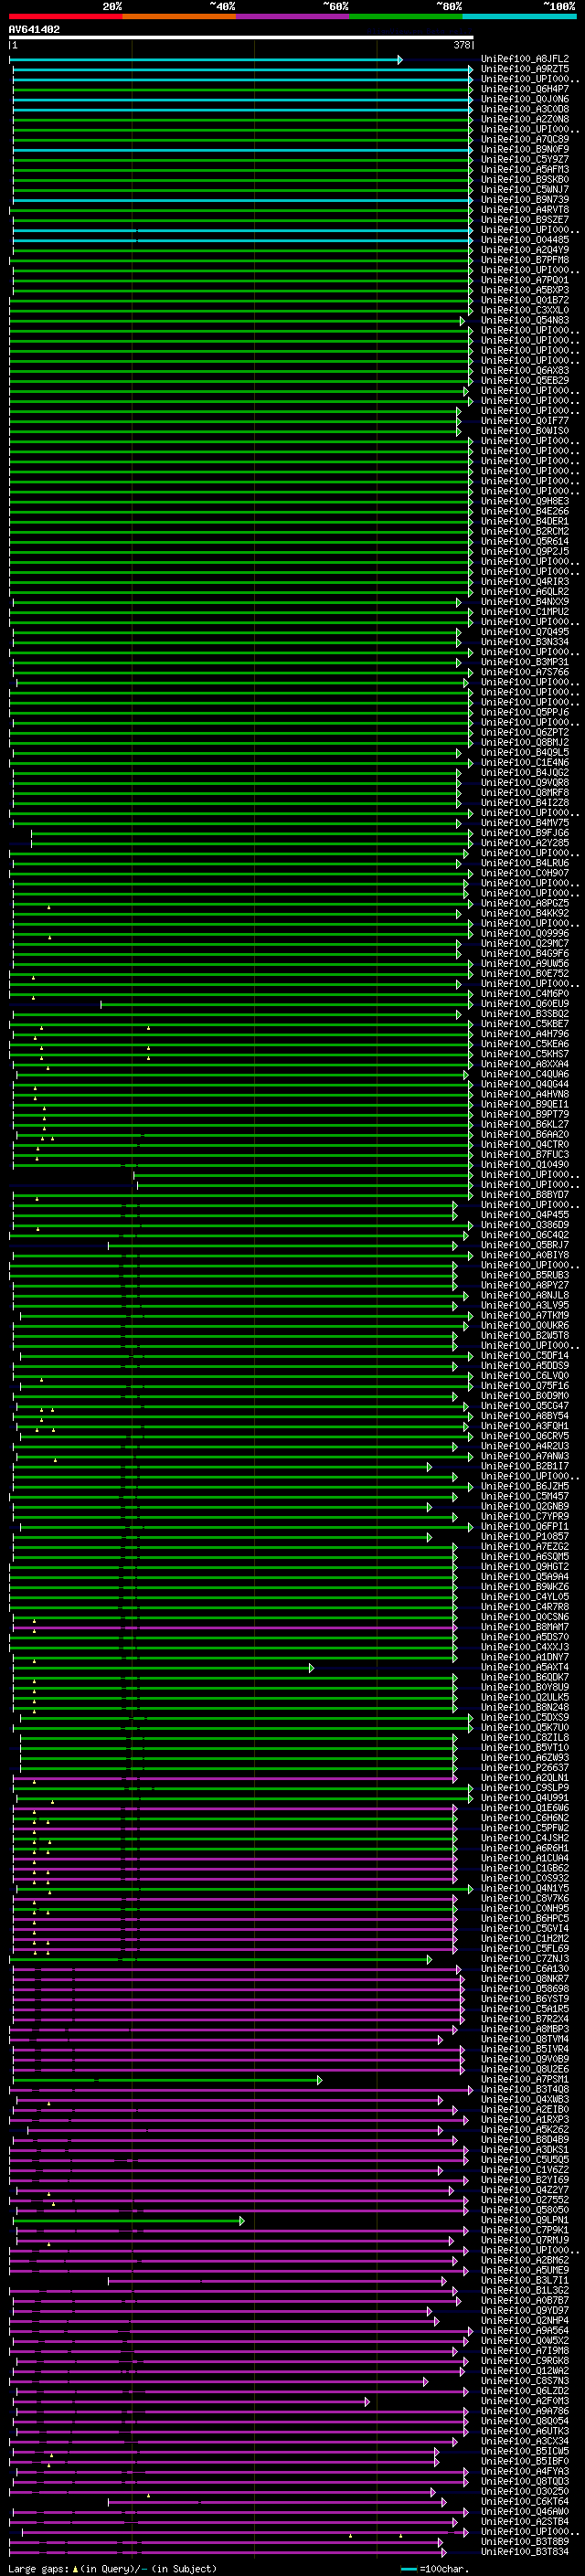Screen dimensions: 585x2576
Task: Select hit label UniRef100_Q6H4P7
Action: point(525,89)
